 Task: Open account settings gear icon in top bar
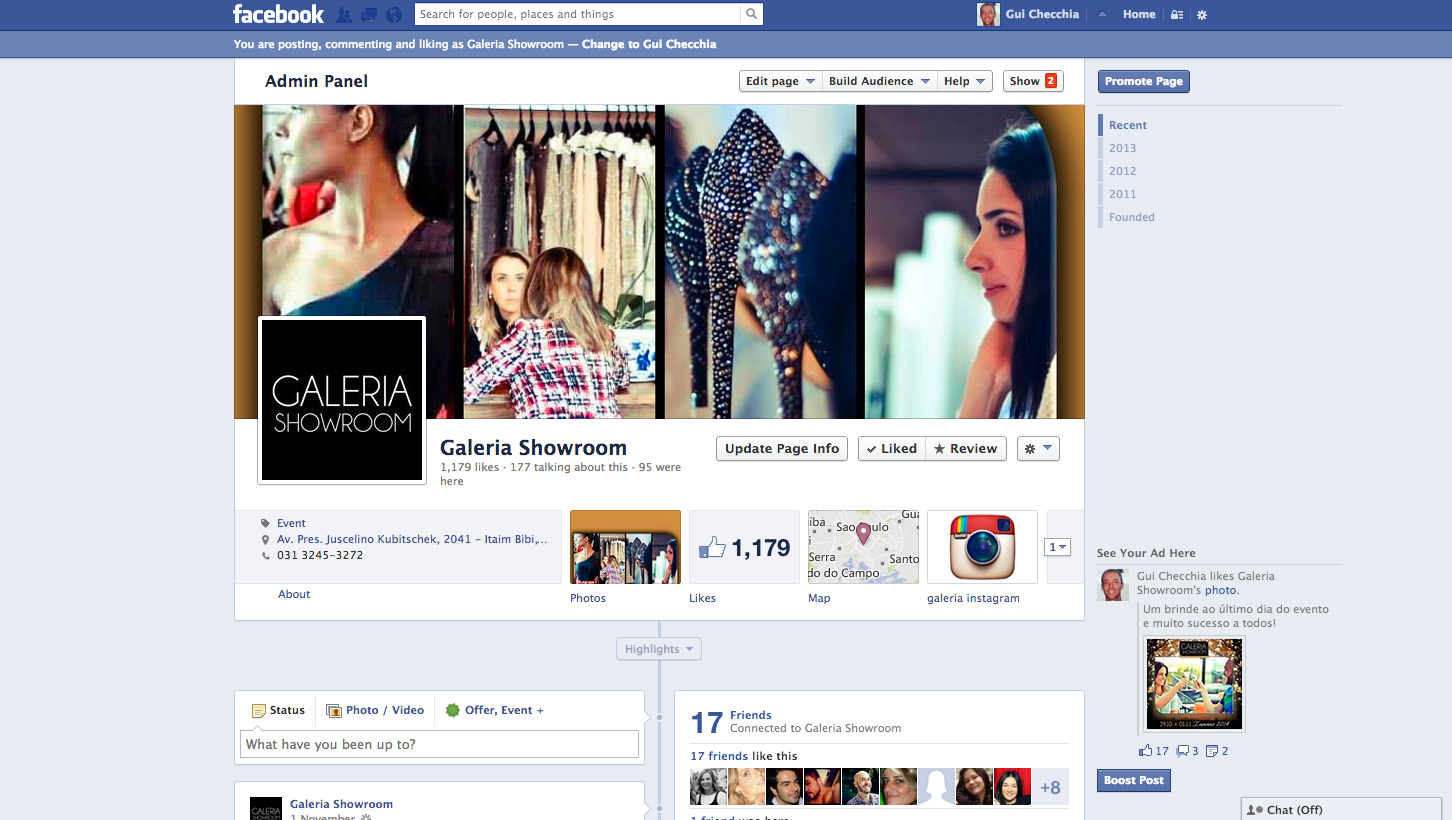click(x=1202, y=15)
